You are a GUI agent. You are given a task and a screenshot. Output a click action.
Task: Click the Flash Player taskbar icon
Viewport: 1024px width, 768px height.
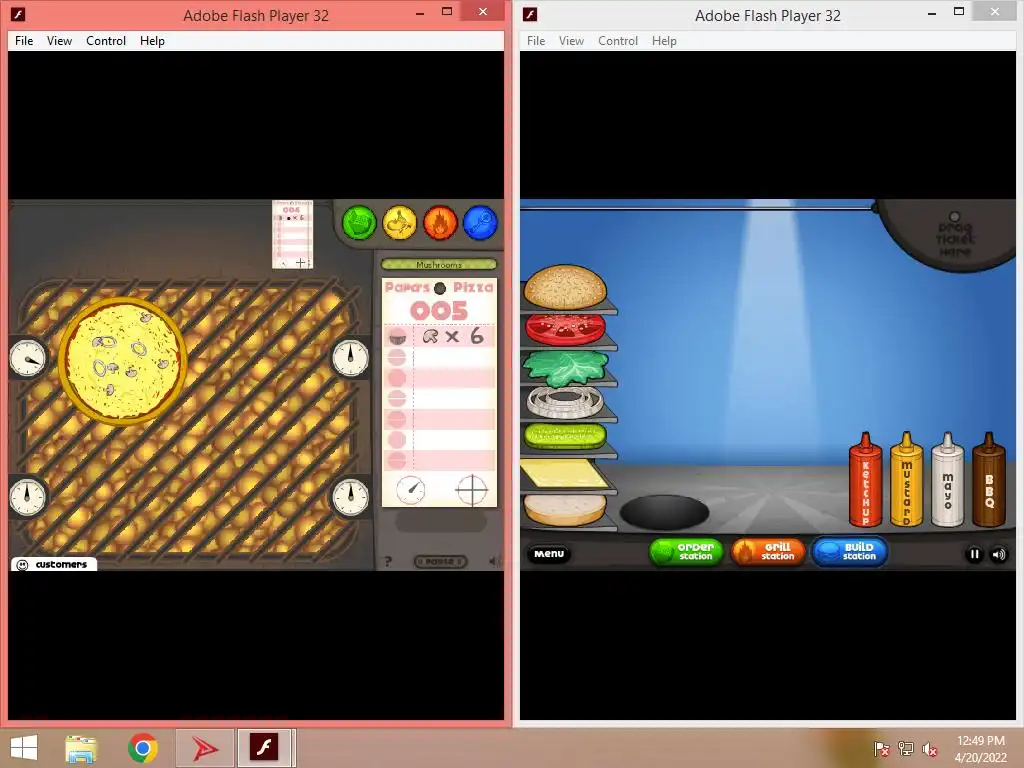(264, 748)
